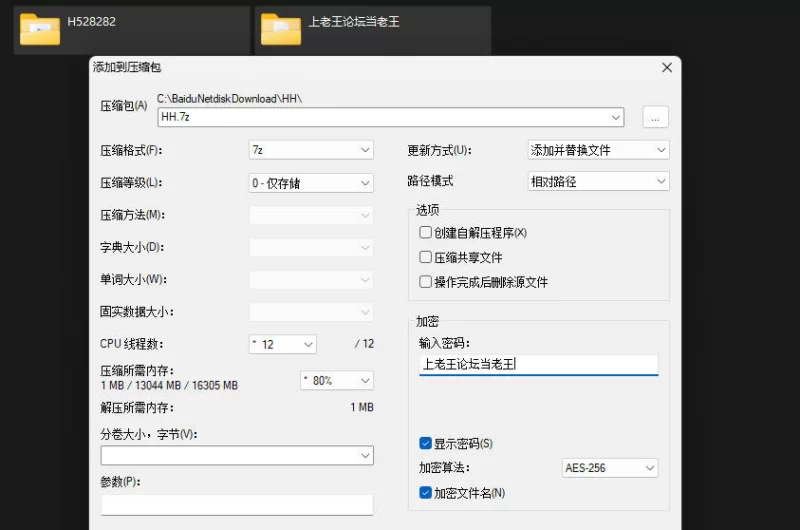800x530 pixels.
Task: Click the 参数 parameters input field
Action: (237, 504)
